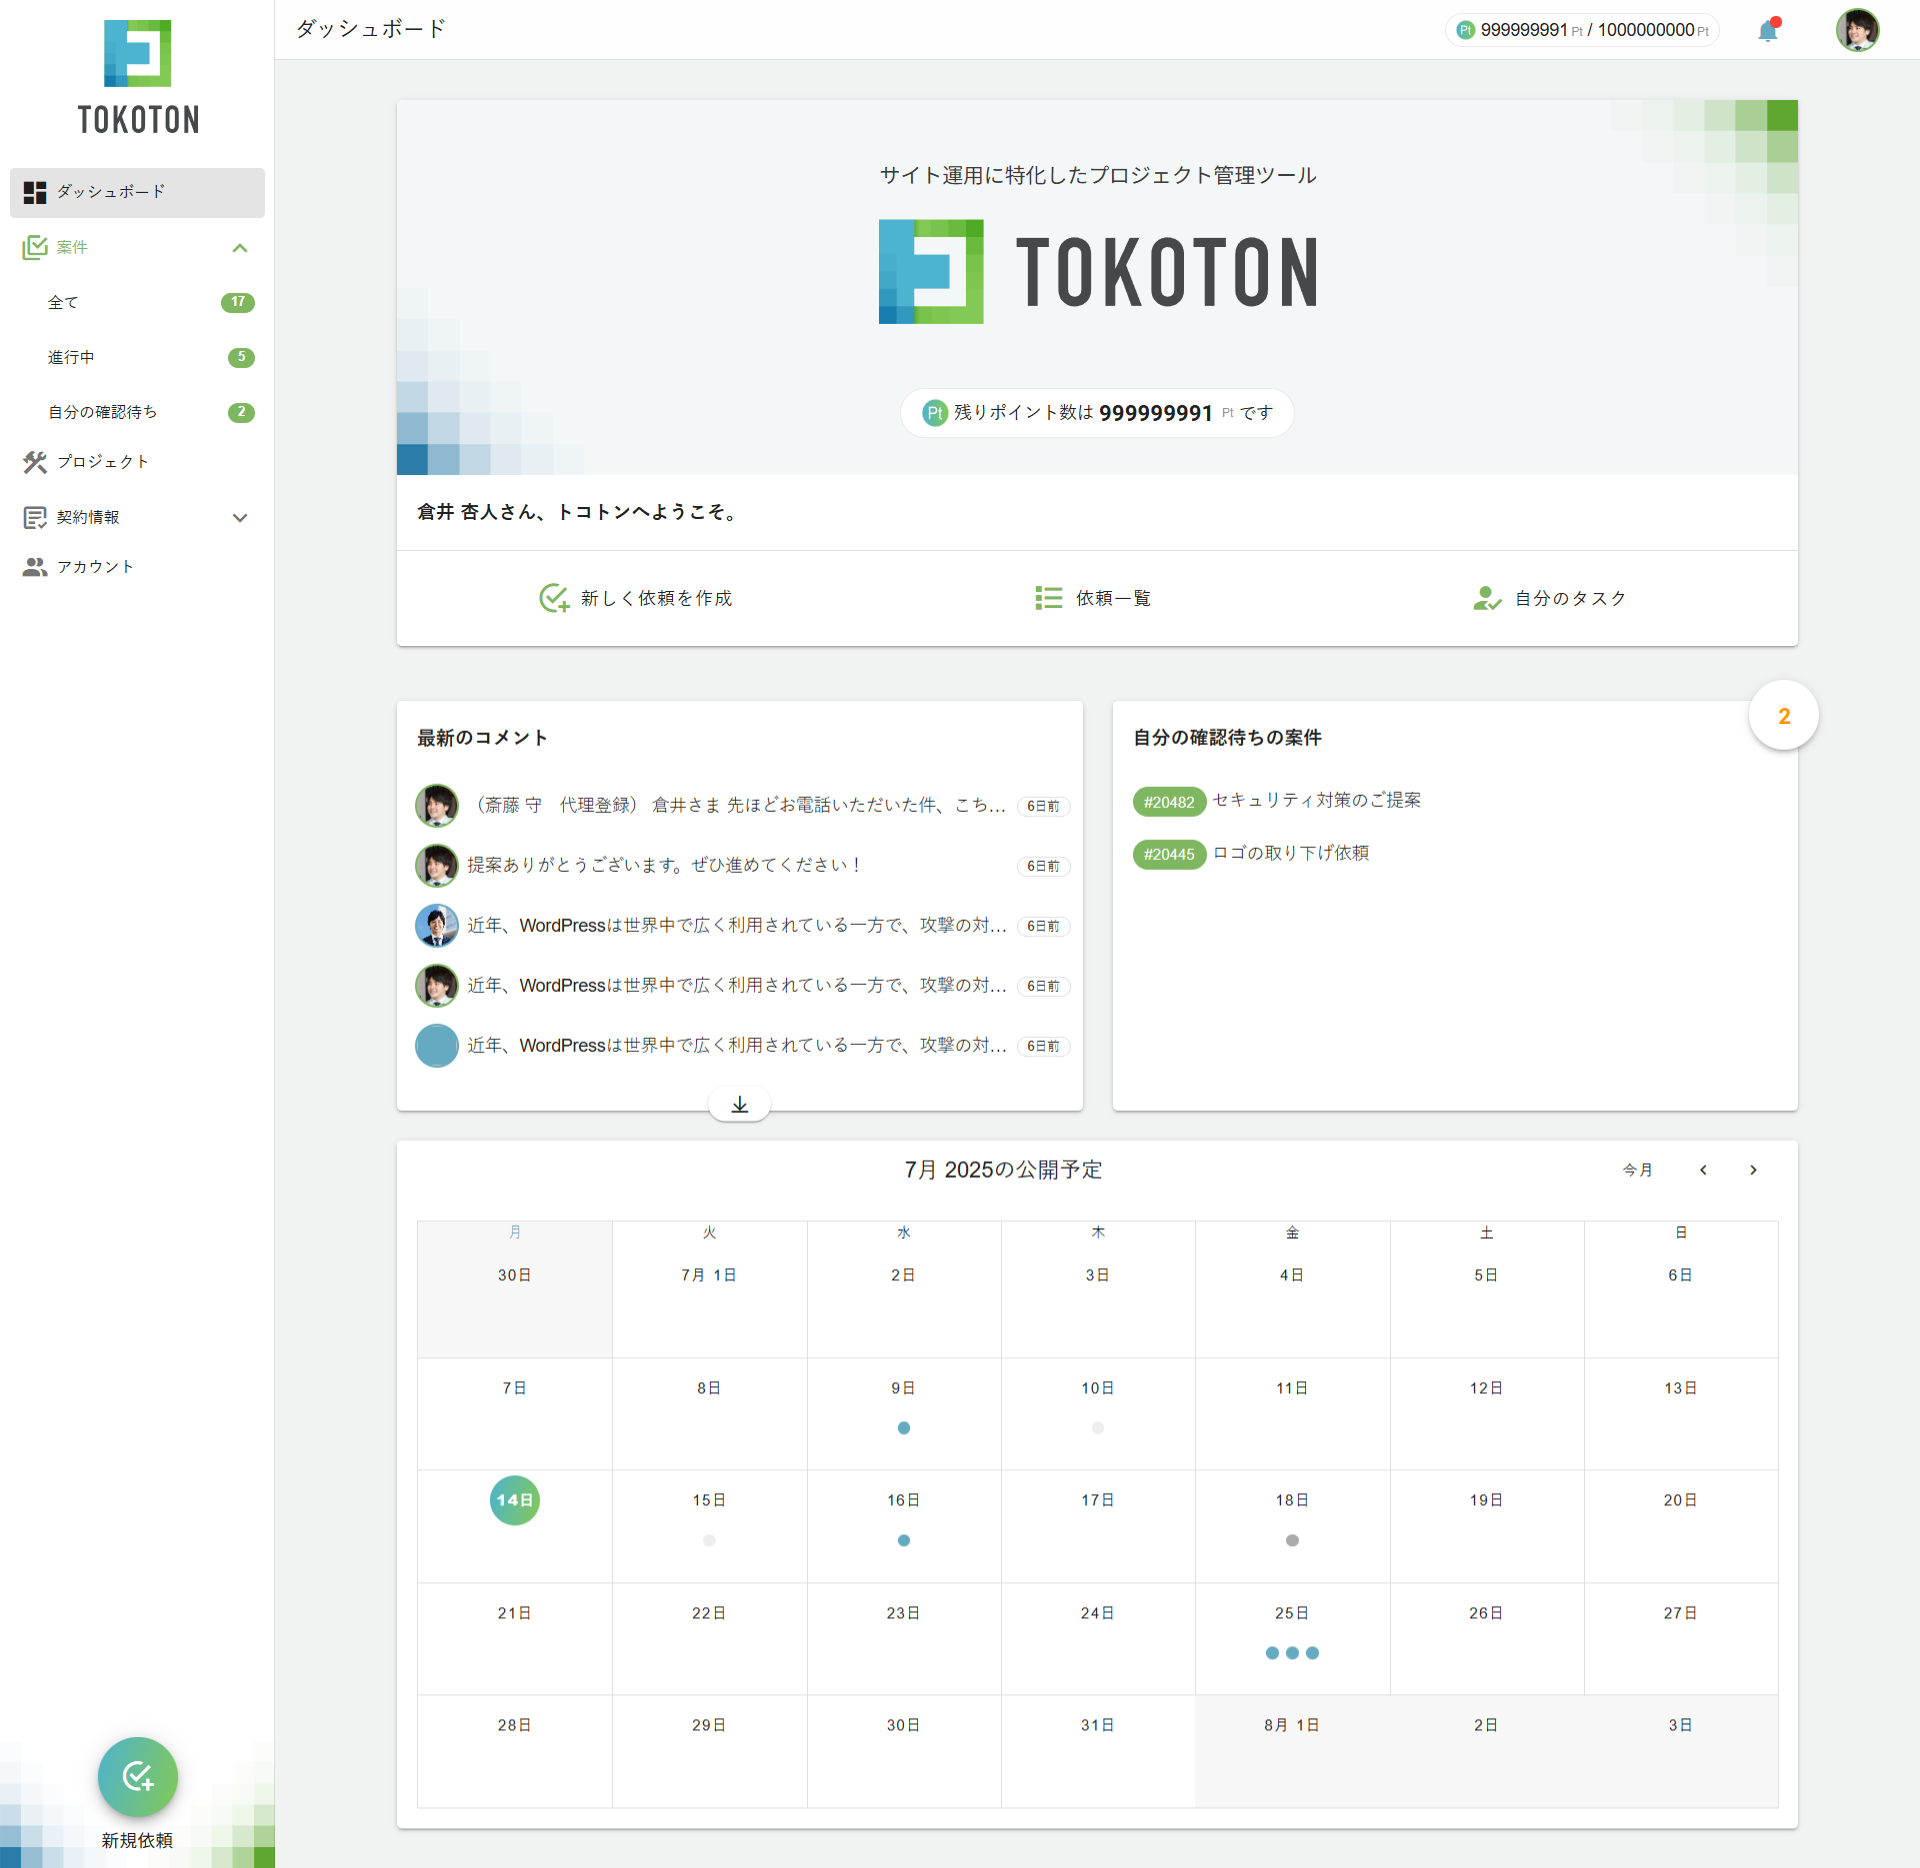Open the アカウント sidebar item
1920x1868 pixels.
(x=137, y=567)
